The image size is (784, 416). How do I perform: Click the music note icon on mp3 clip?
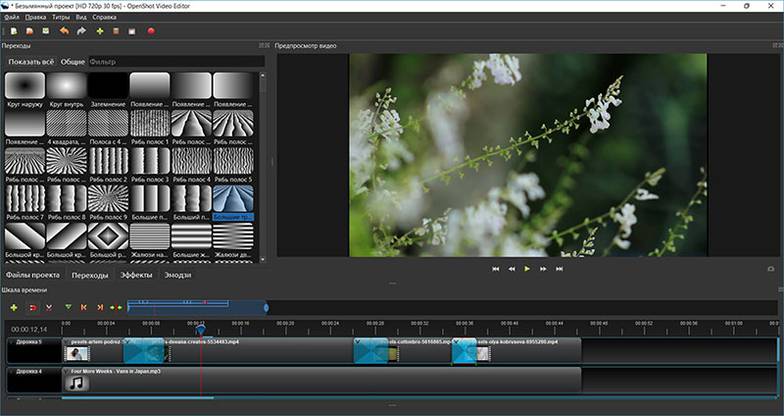[x=76, y=384]
